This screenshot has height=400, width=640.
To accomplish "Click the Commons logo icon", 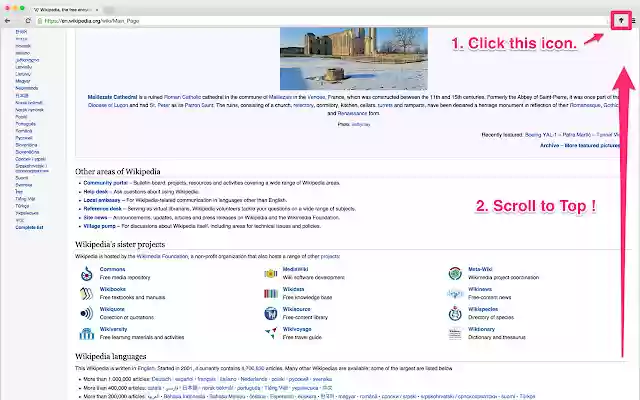I will [x=87, y=273].
